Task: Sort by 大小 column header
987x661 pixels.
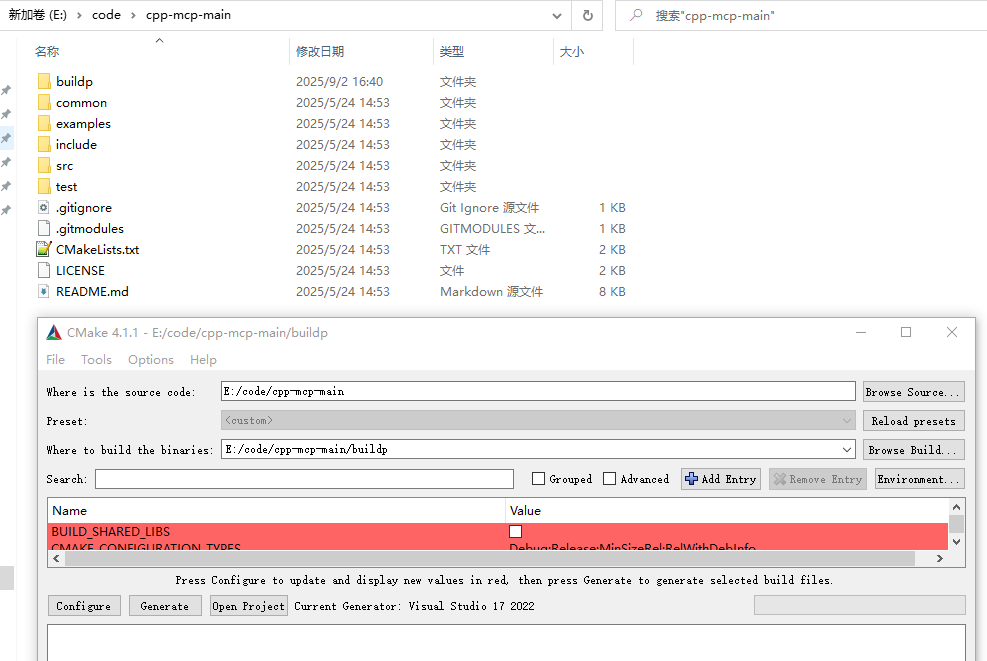Action: 594,52
